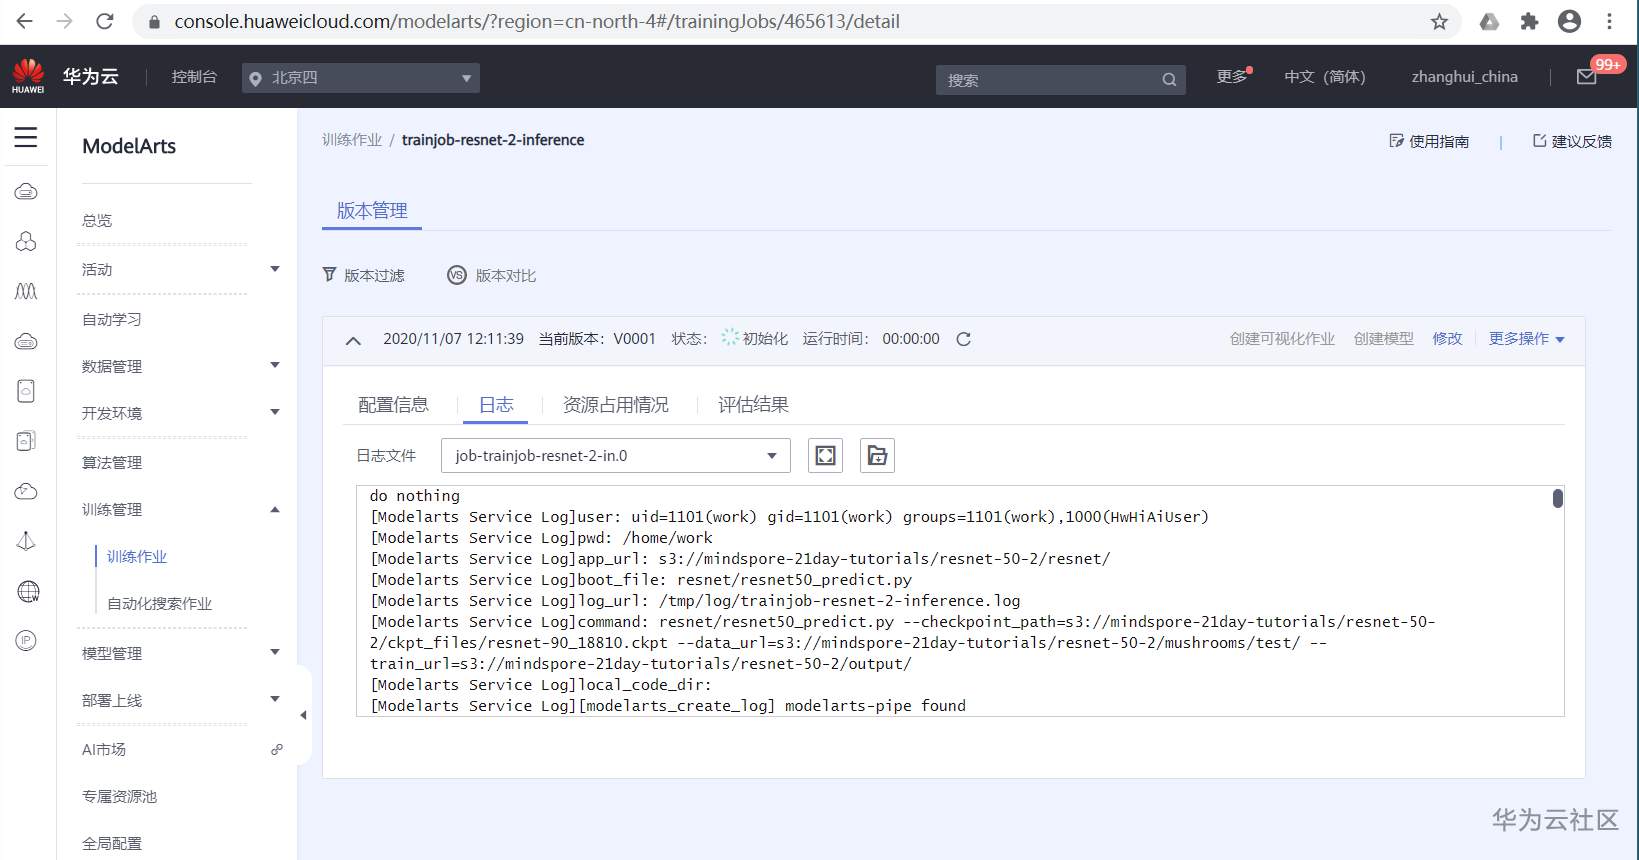Image resolution: width=1639 pixels, height=860 pixels.
Task: Open 训练作业 in the sidebar
Action: [x=137, y=557]
